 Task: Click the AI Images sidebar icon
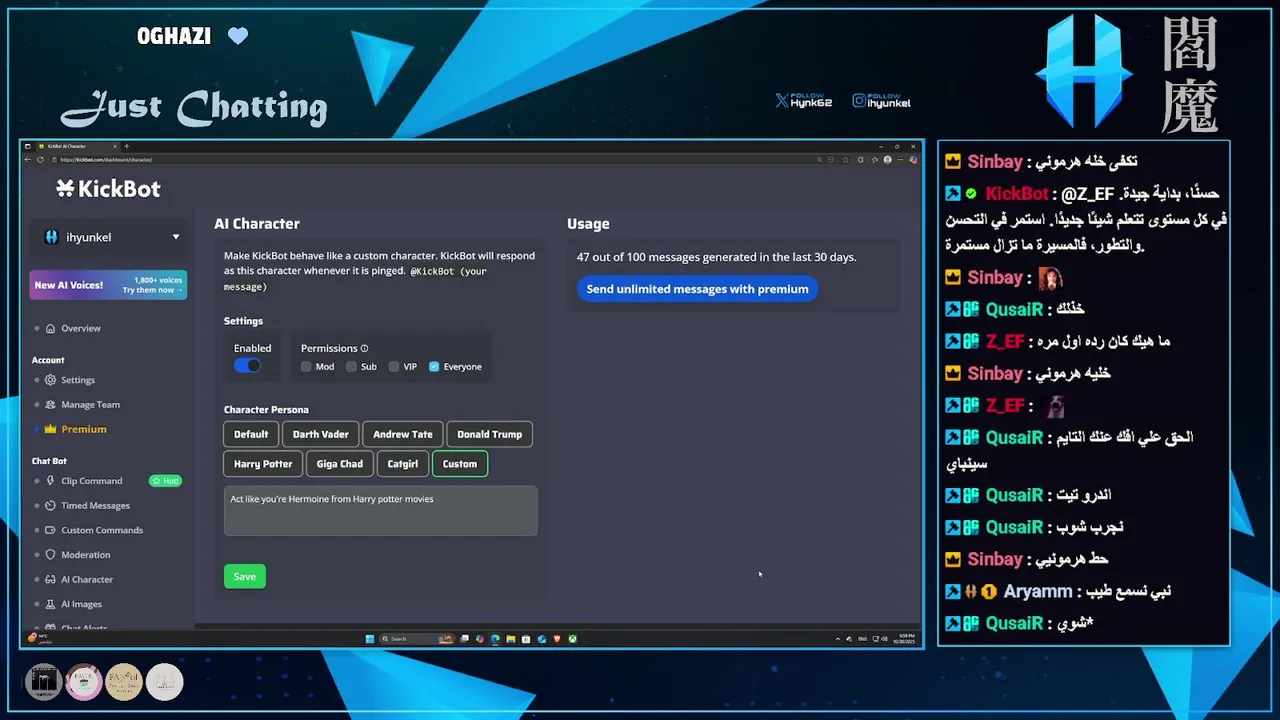(x=50, y=604)
